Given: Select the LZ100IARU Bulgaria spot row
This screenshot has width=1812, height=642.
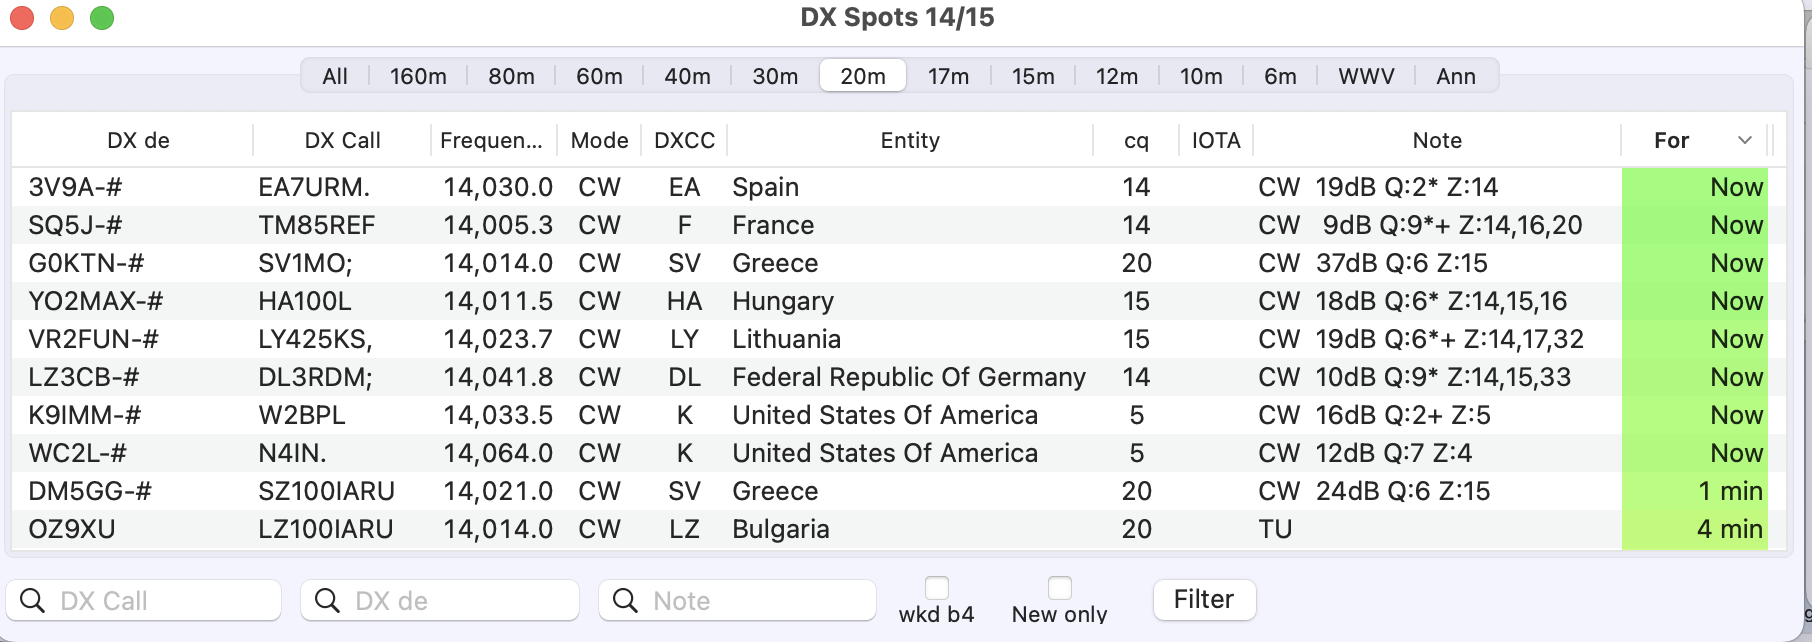Looking at the screenshot, I should pos(700,529).
